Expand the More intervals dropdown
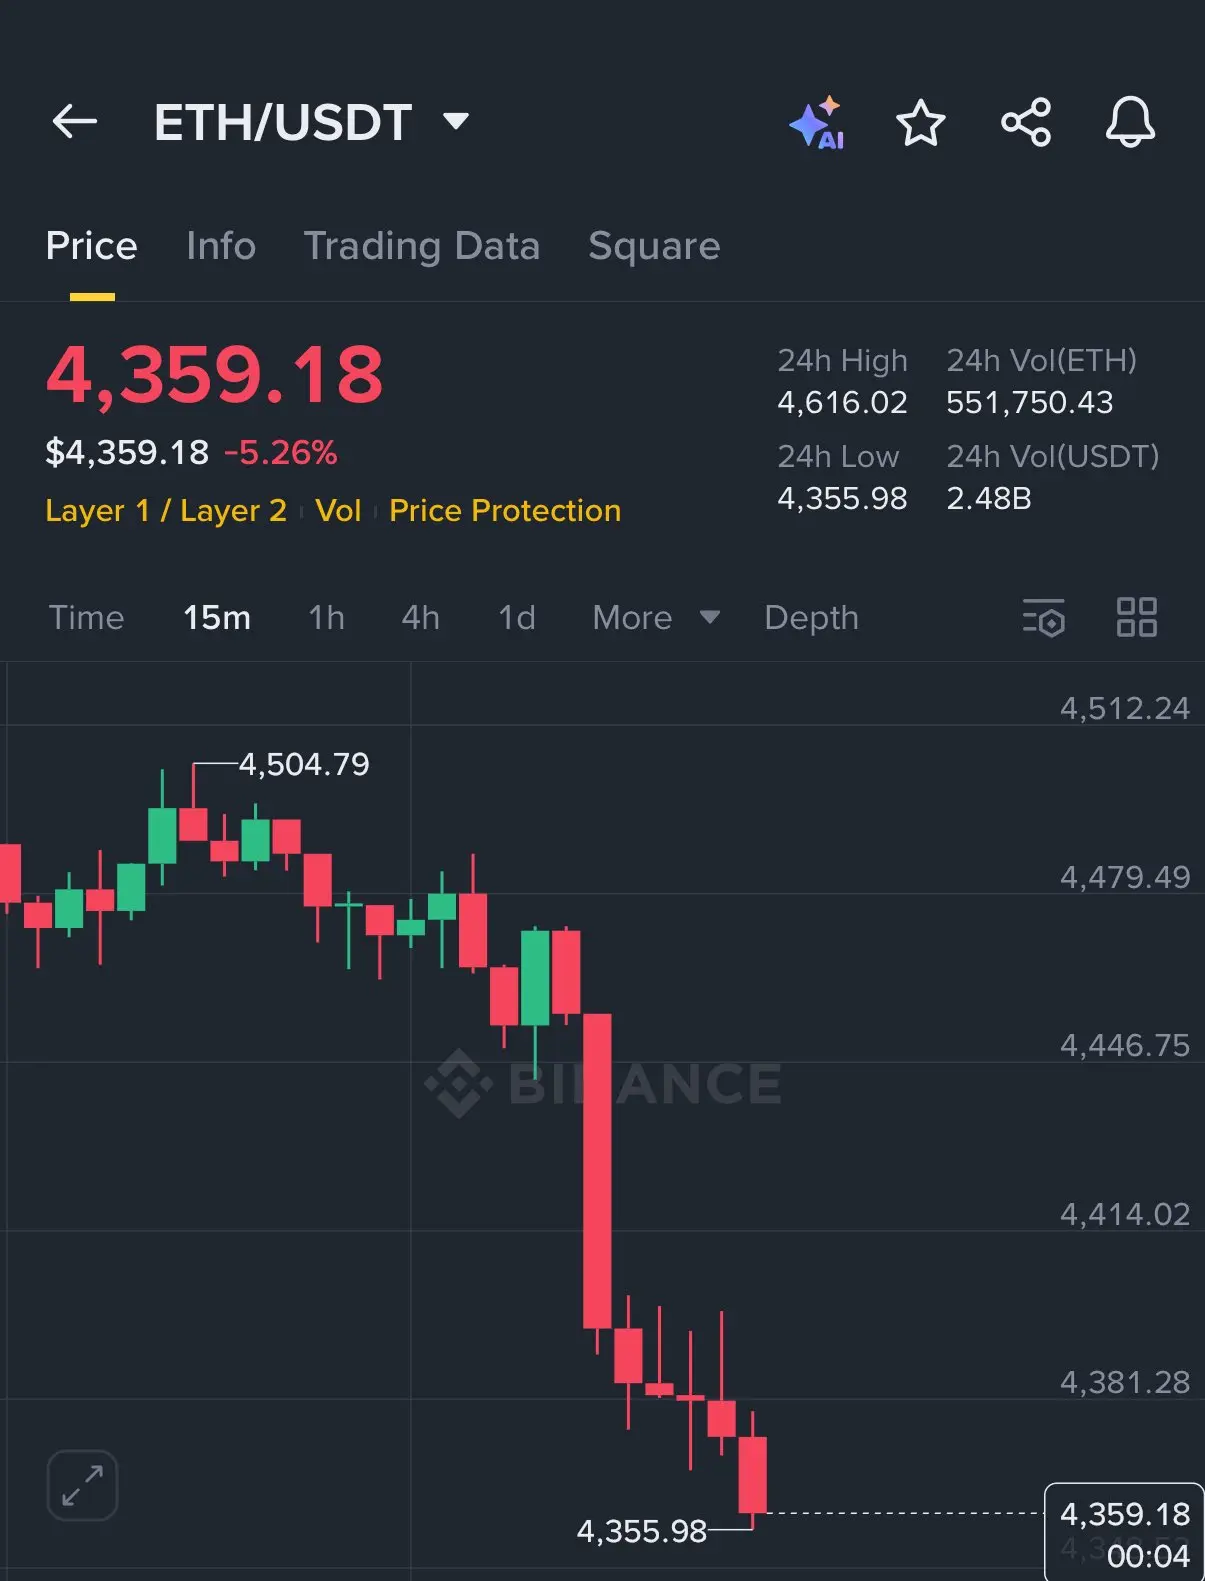1205x1581 pixels. [x=656, y=618]
